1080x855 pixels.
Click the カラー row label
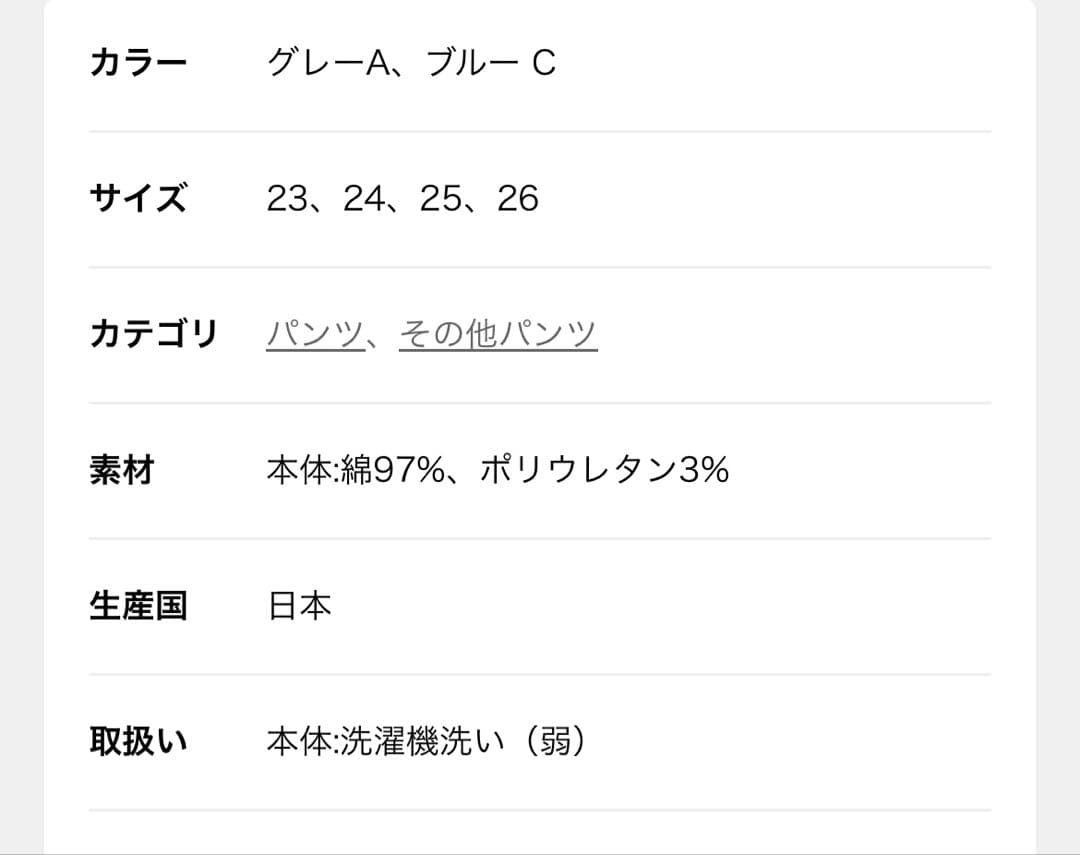(138, 64)
